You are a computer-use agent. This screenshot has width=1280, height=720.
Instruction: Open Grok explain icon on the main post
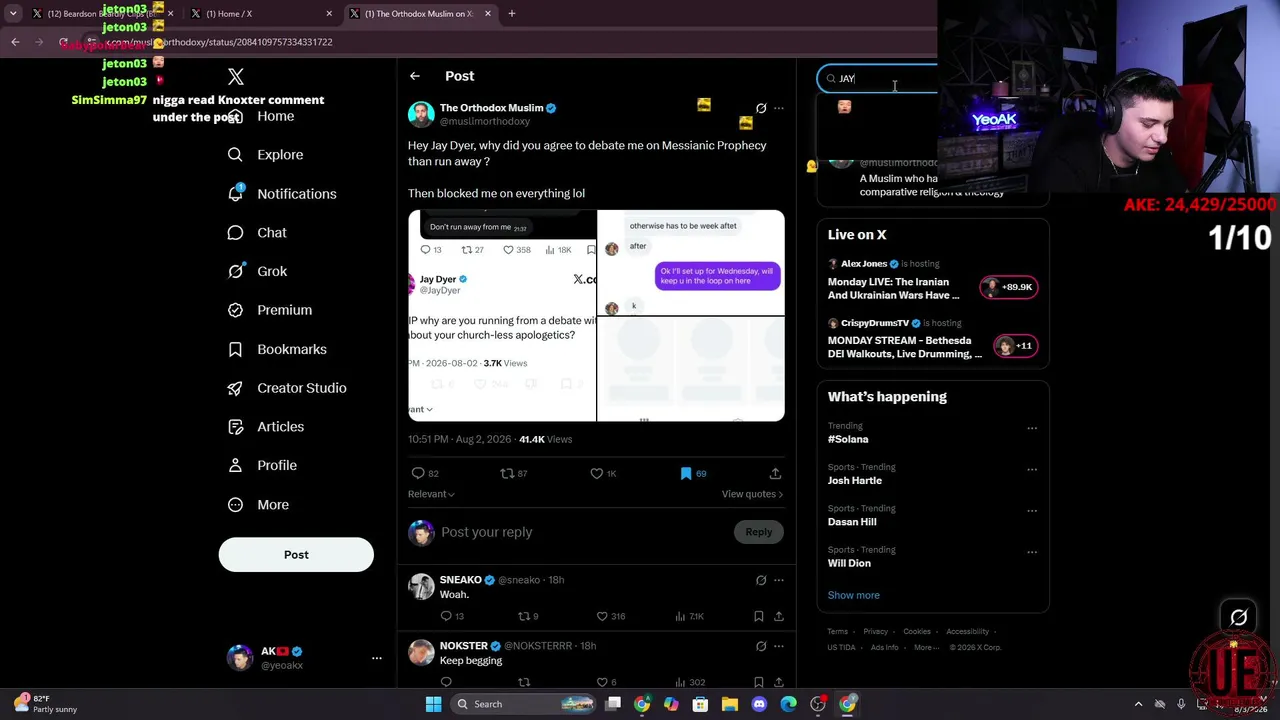click(761, 108)
